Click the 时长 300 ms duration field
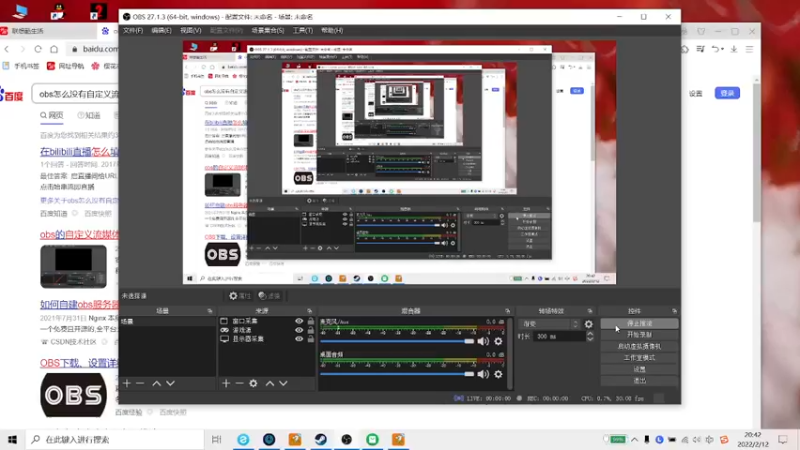 pyautogui.click(x=559, y=336)
